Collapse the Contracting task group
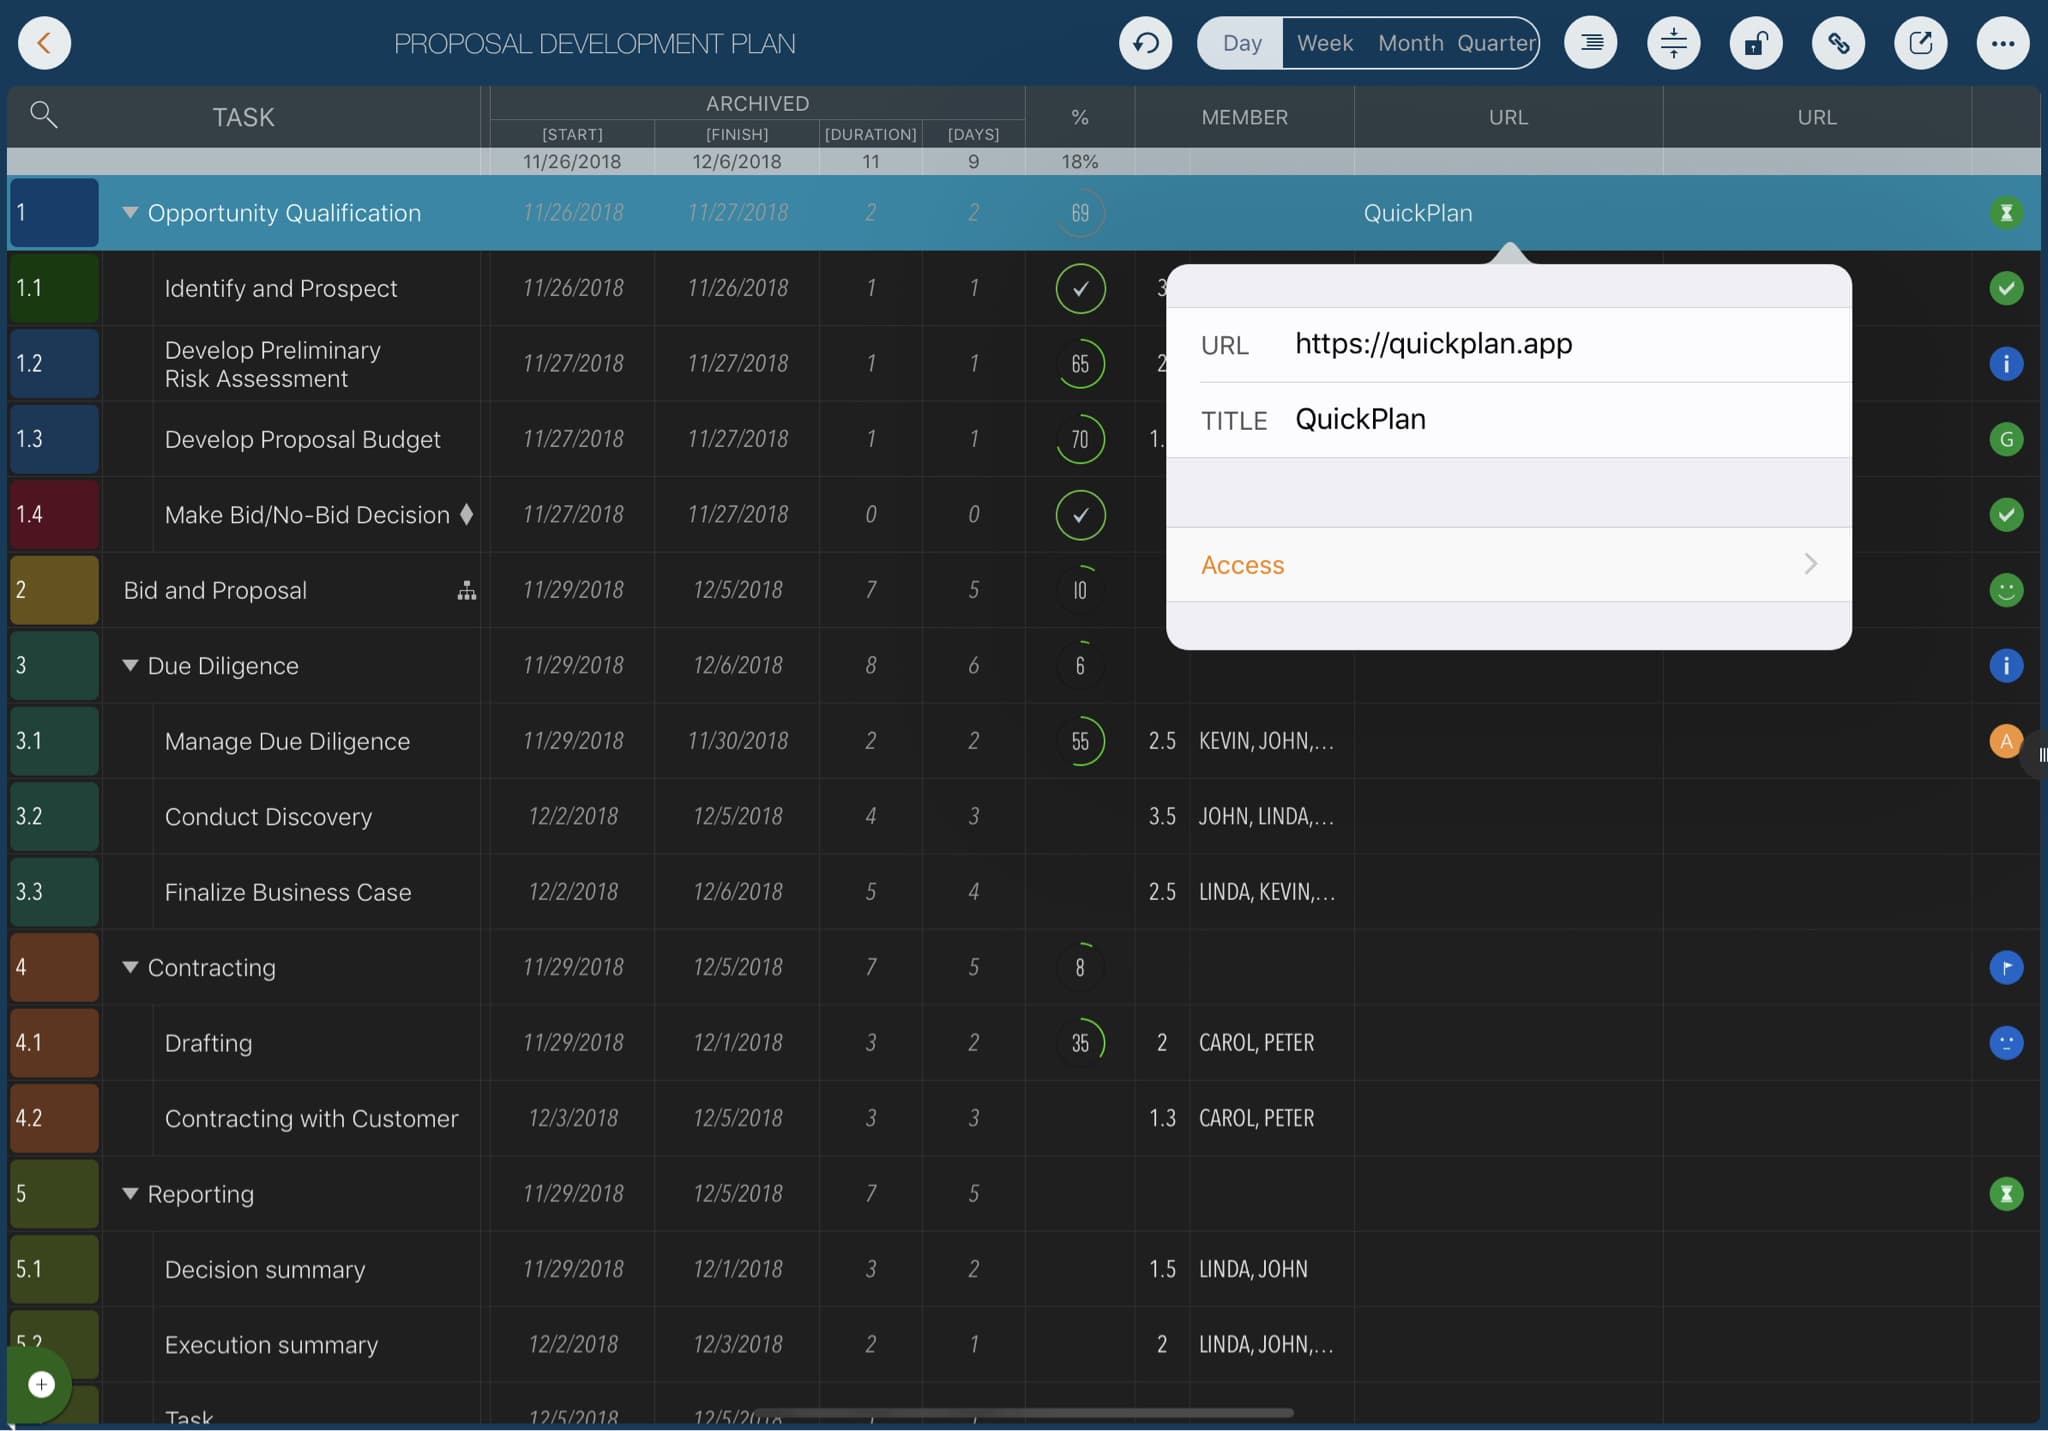Image resolution: width=2048 pixels, height=1431 pixels. click(x=130, y=968)
